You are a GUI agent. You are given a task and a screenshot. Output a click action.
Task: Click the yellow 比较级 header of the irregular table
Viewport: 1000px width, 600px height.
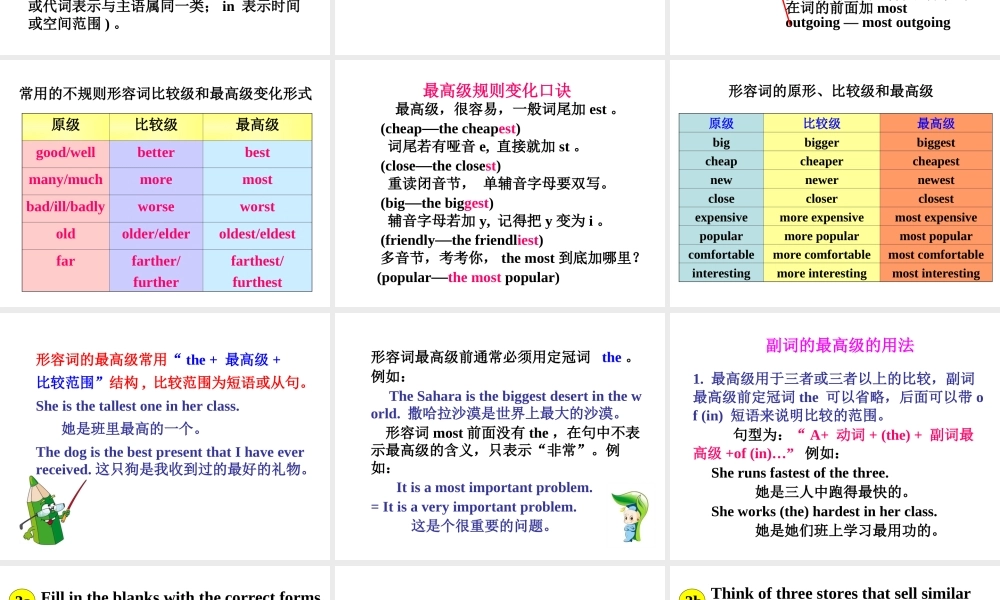[x=156, y=126]
